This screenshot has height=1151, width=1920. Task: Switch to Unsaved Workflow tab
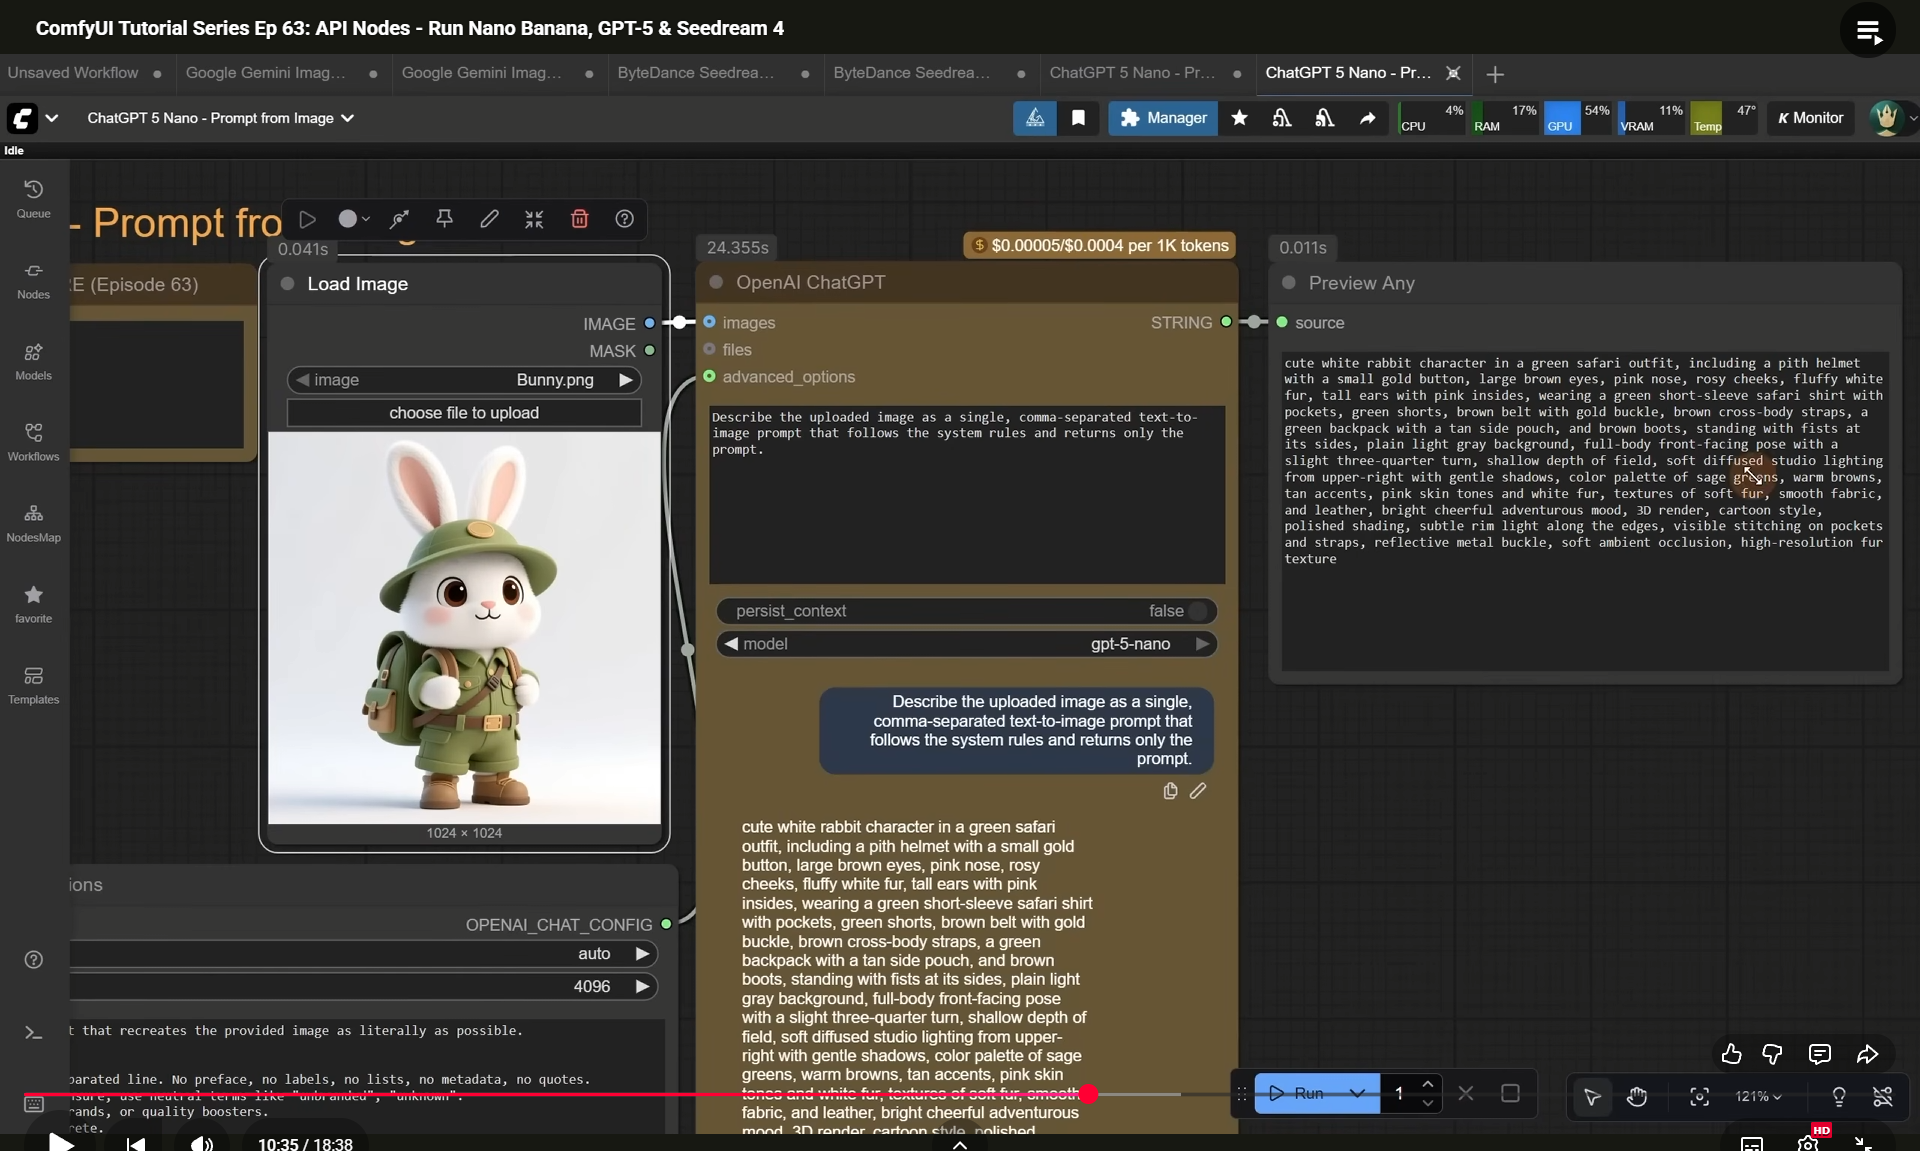[x=73, y=73]
